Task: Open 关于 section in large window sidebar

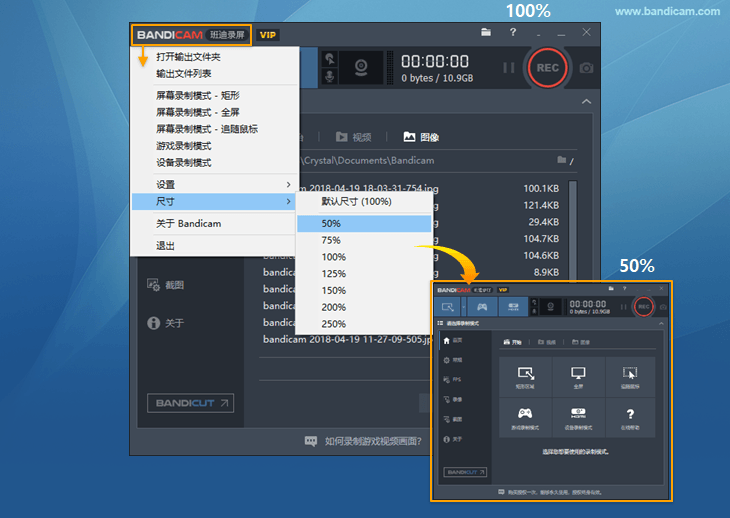Action: pos(166,323)
